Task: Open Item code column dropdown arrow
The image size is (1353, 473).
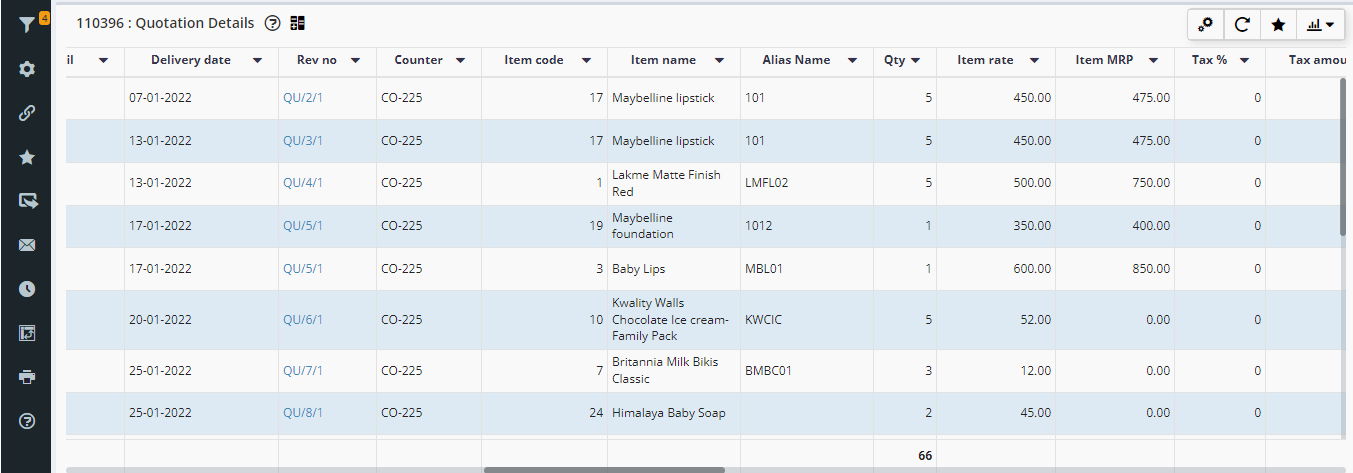Action: [x=586, y=61]
